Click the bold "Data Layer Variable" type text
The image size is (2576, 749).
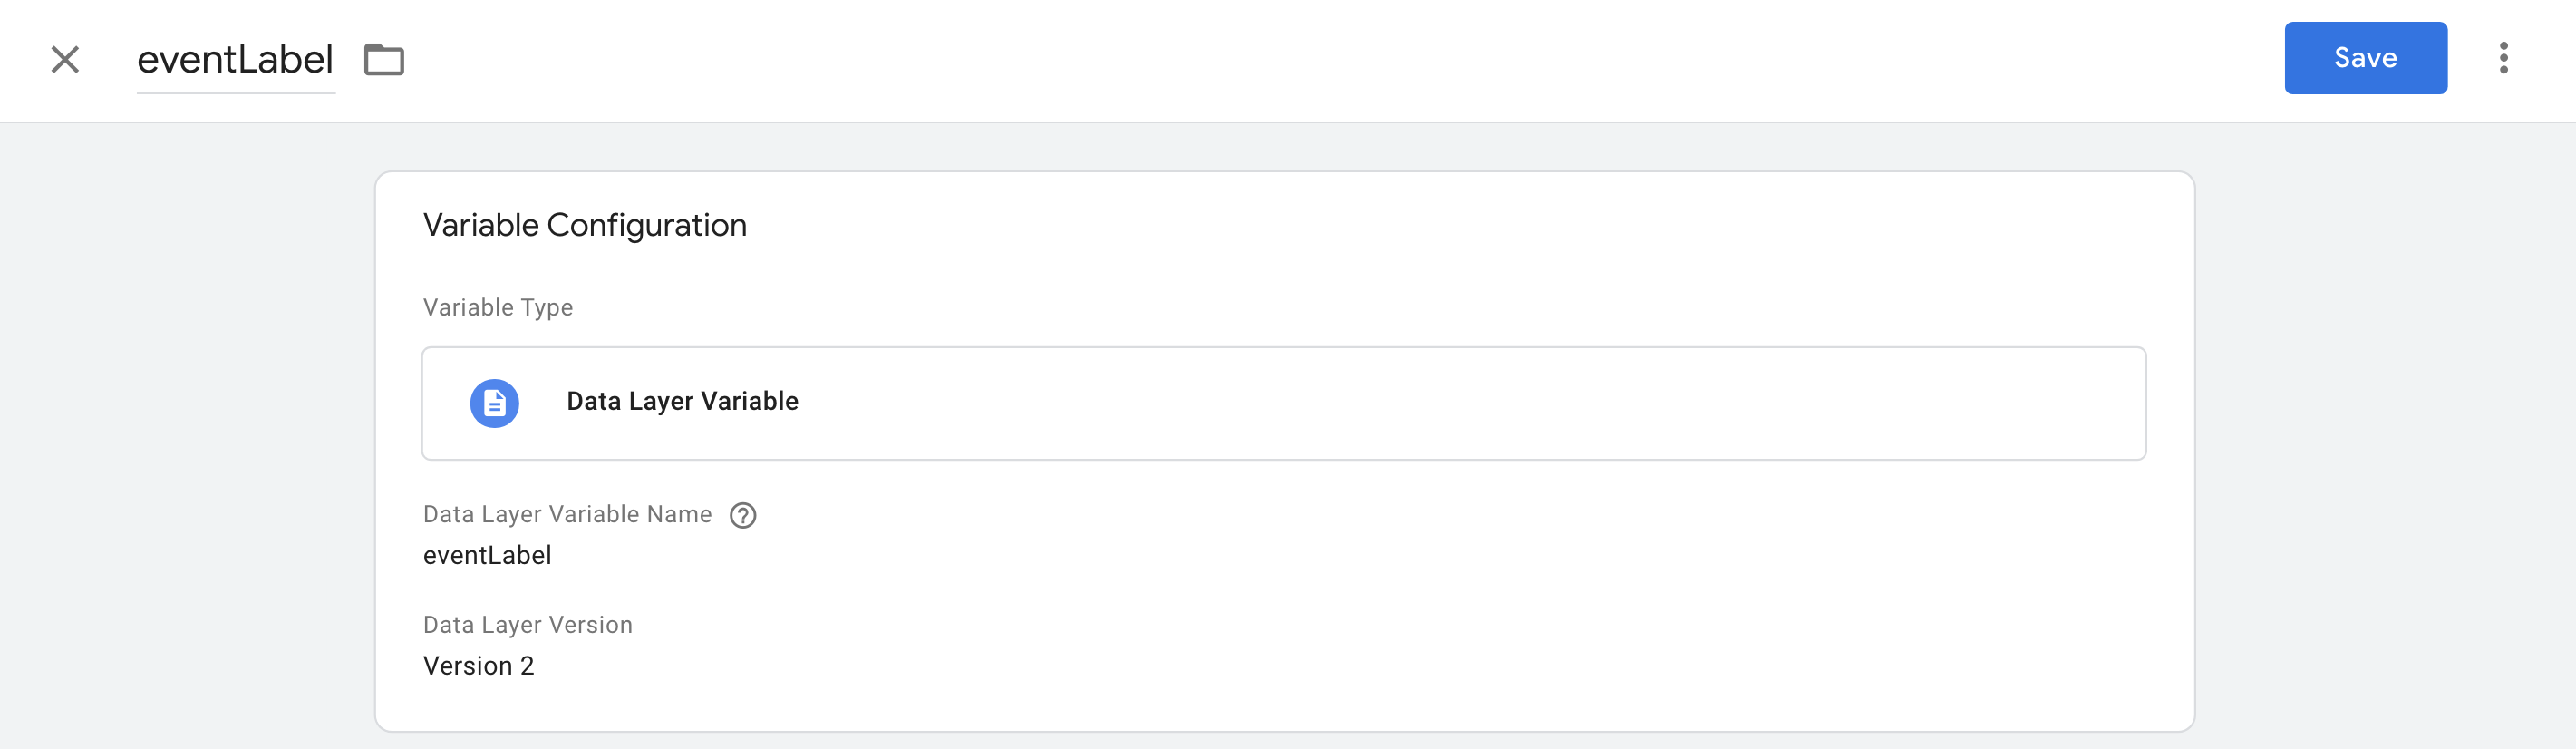[682, 402]
